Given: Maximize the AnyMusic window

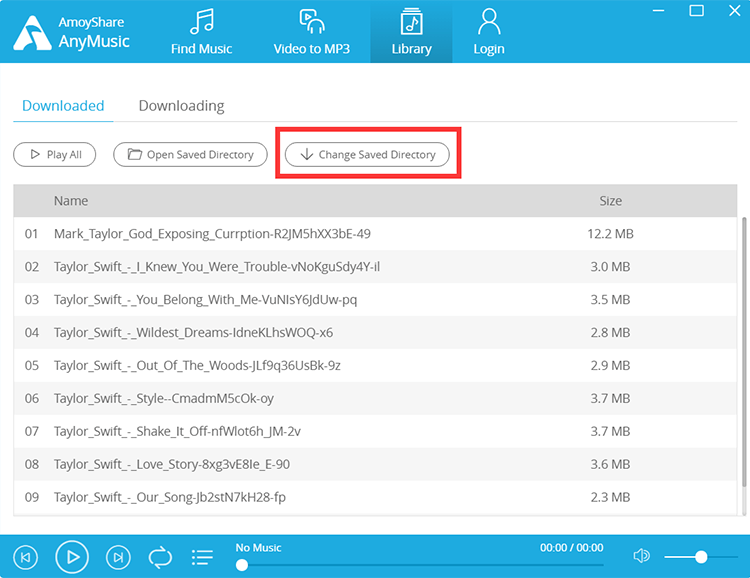Looking at the screenshot, I should 696,11.
